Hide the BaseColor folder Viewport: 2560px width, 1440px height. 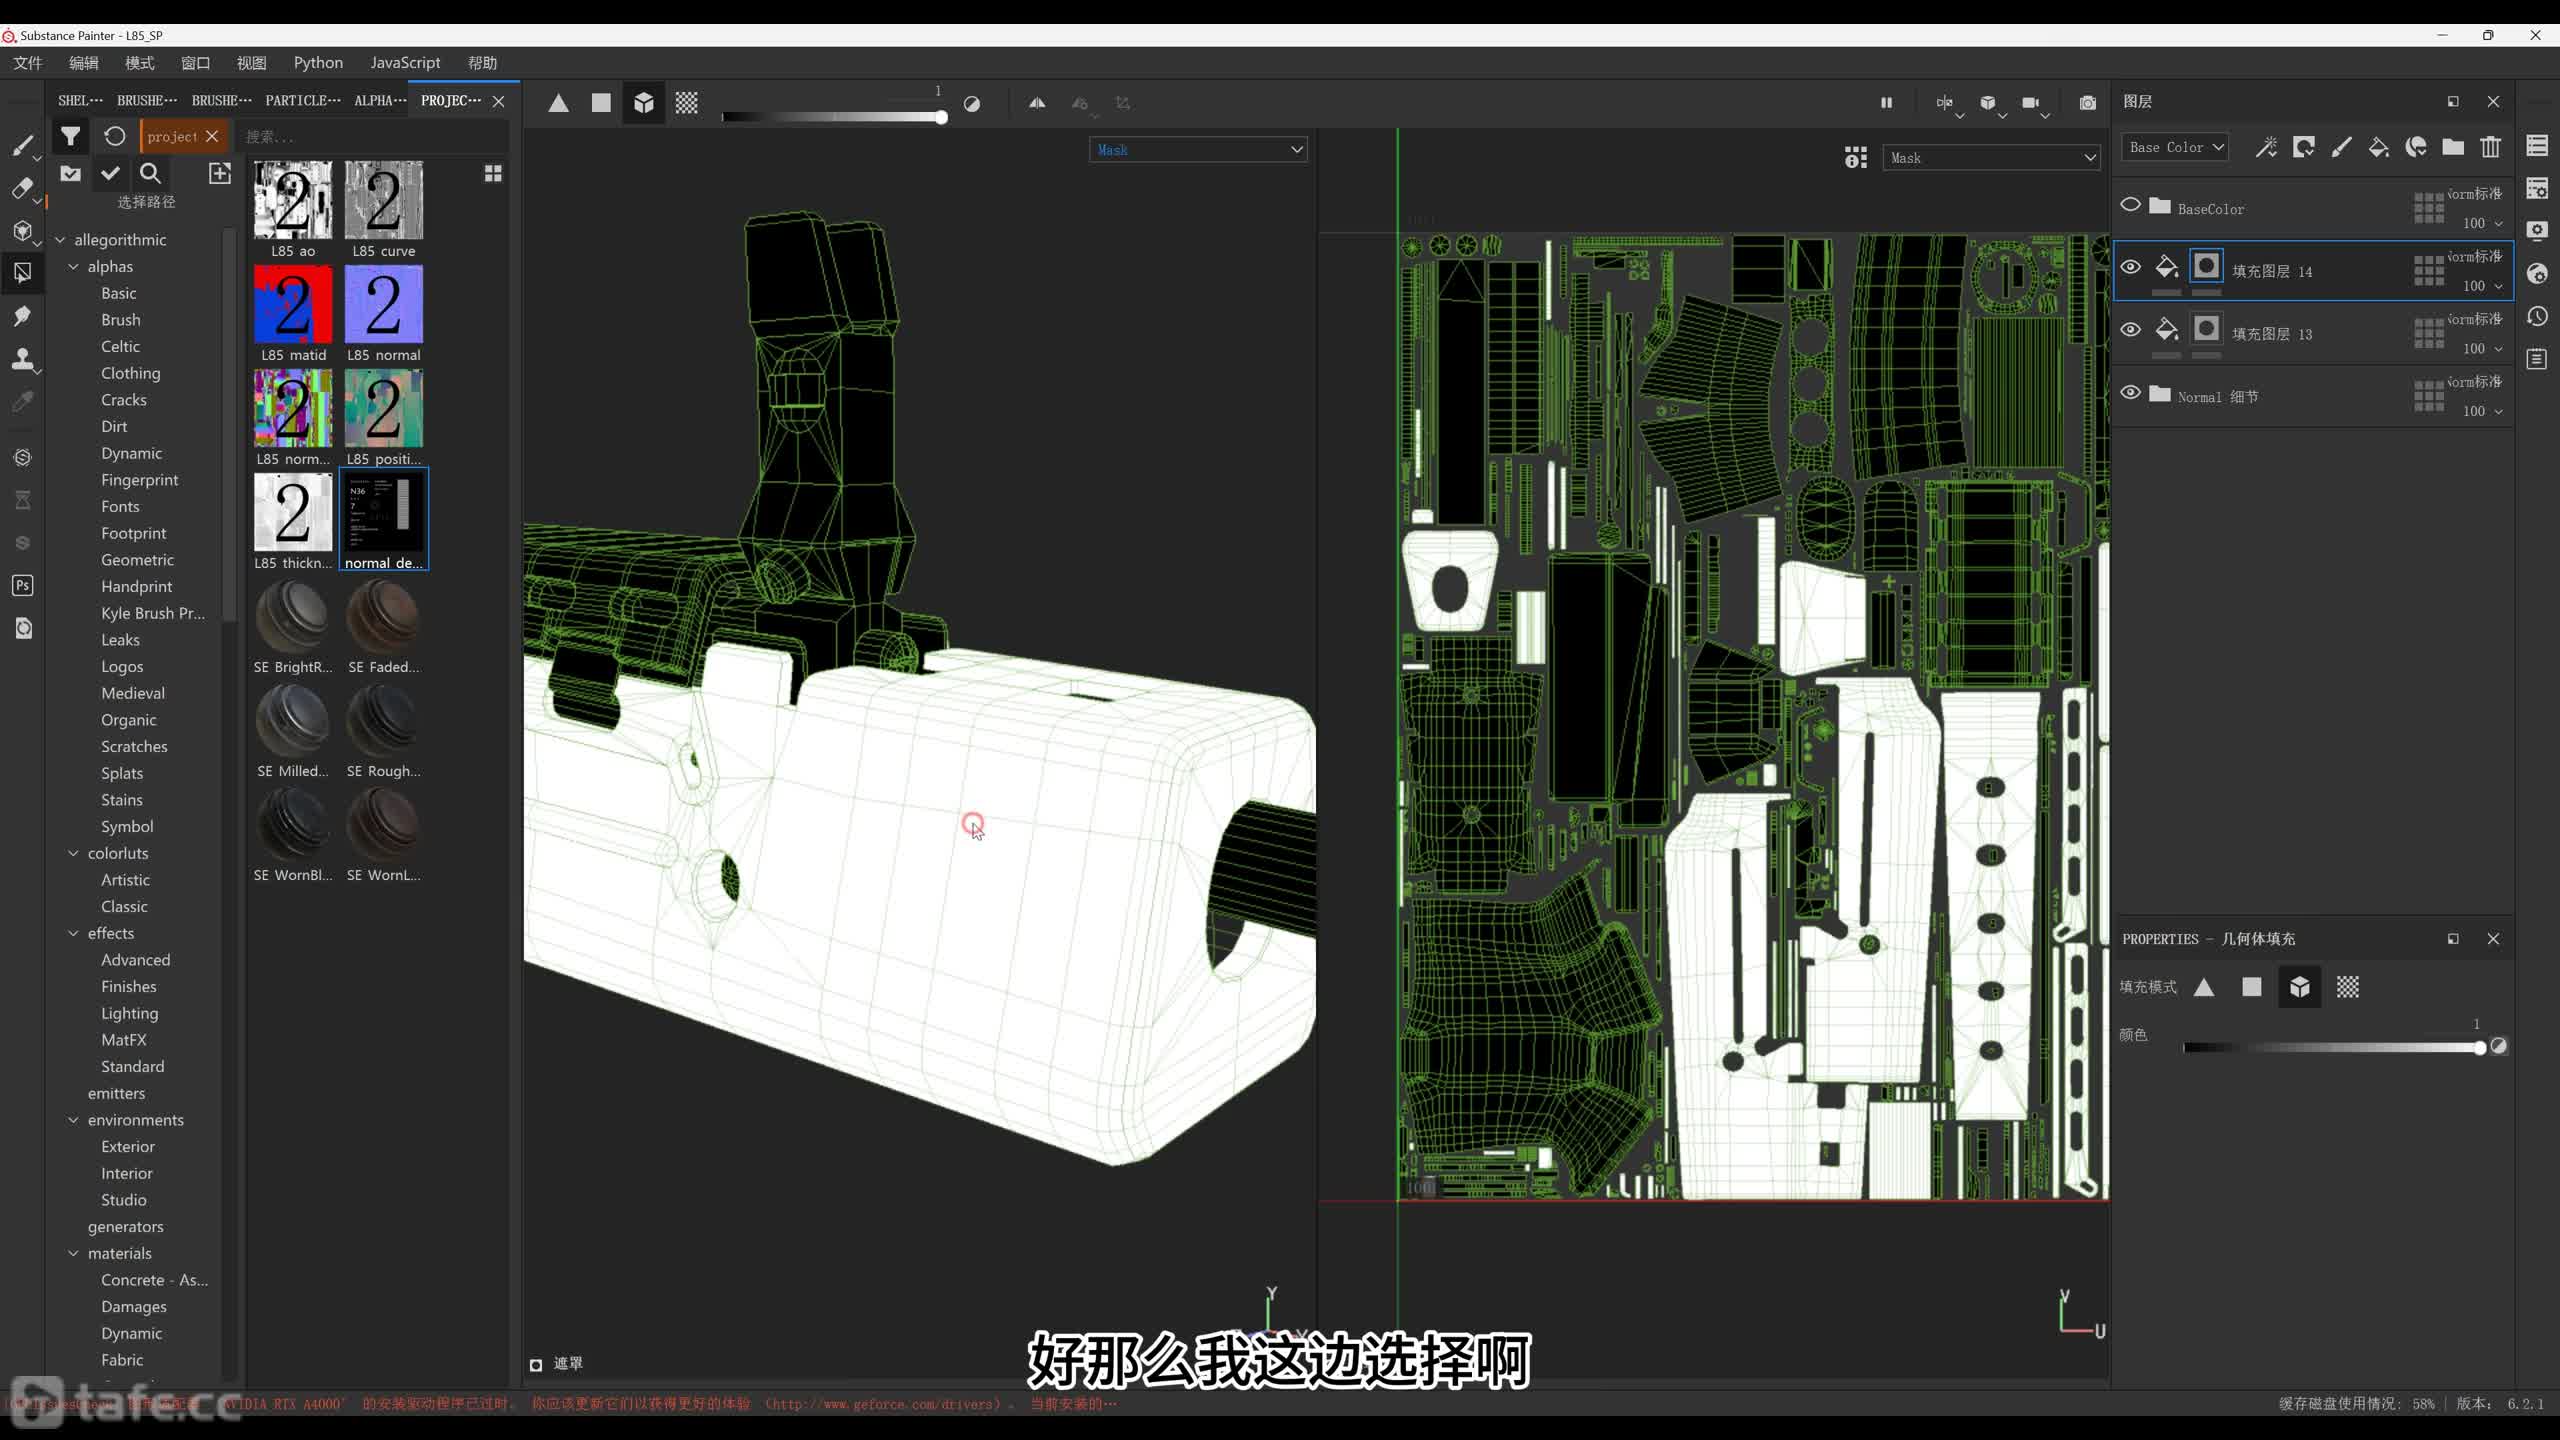[2130, 205]
